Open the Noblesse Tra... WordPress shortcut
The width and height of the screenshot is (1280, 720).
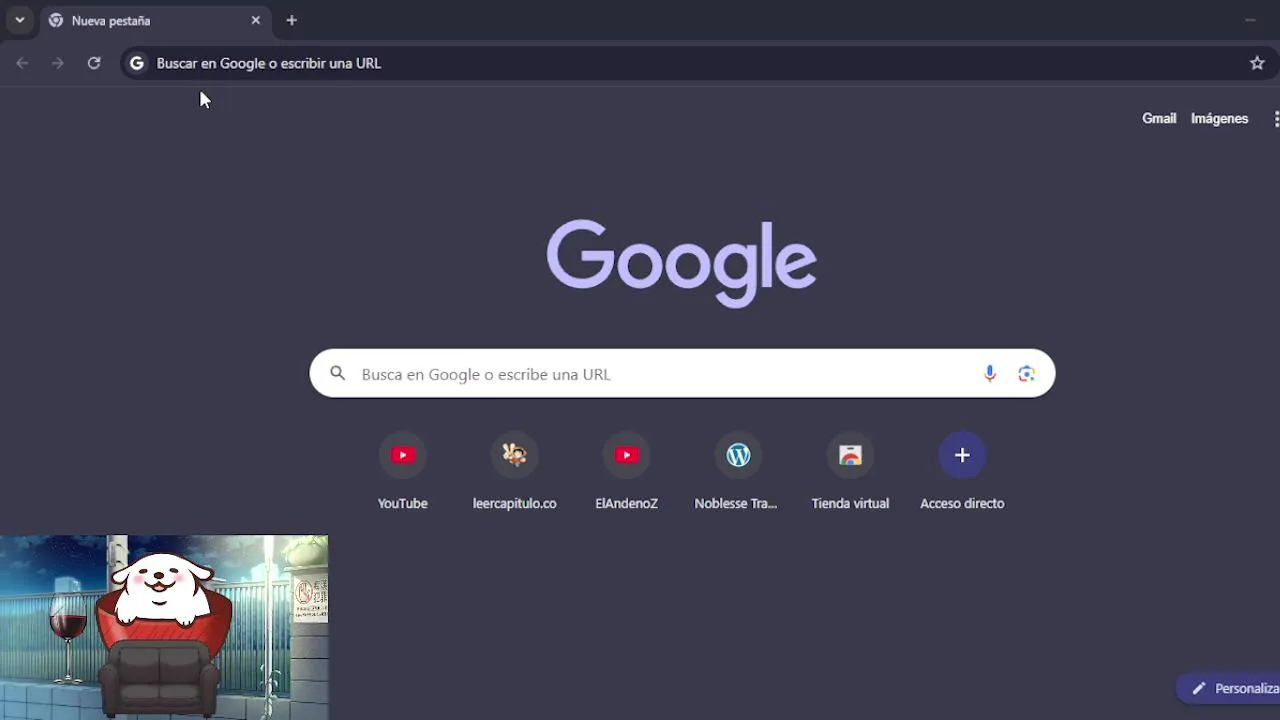[x=738, y=455]
